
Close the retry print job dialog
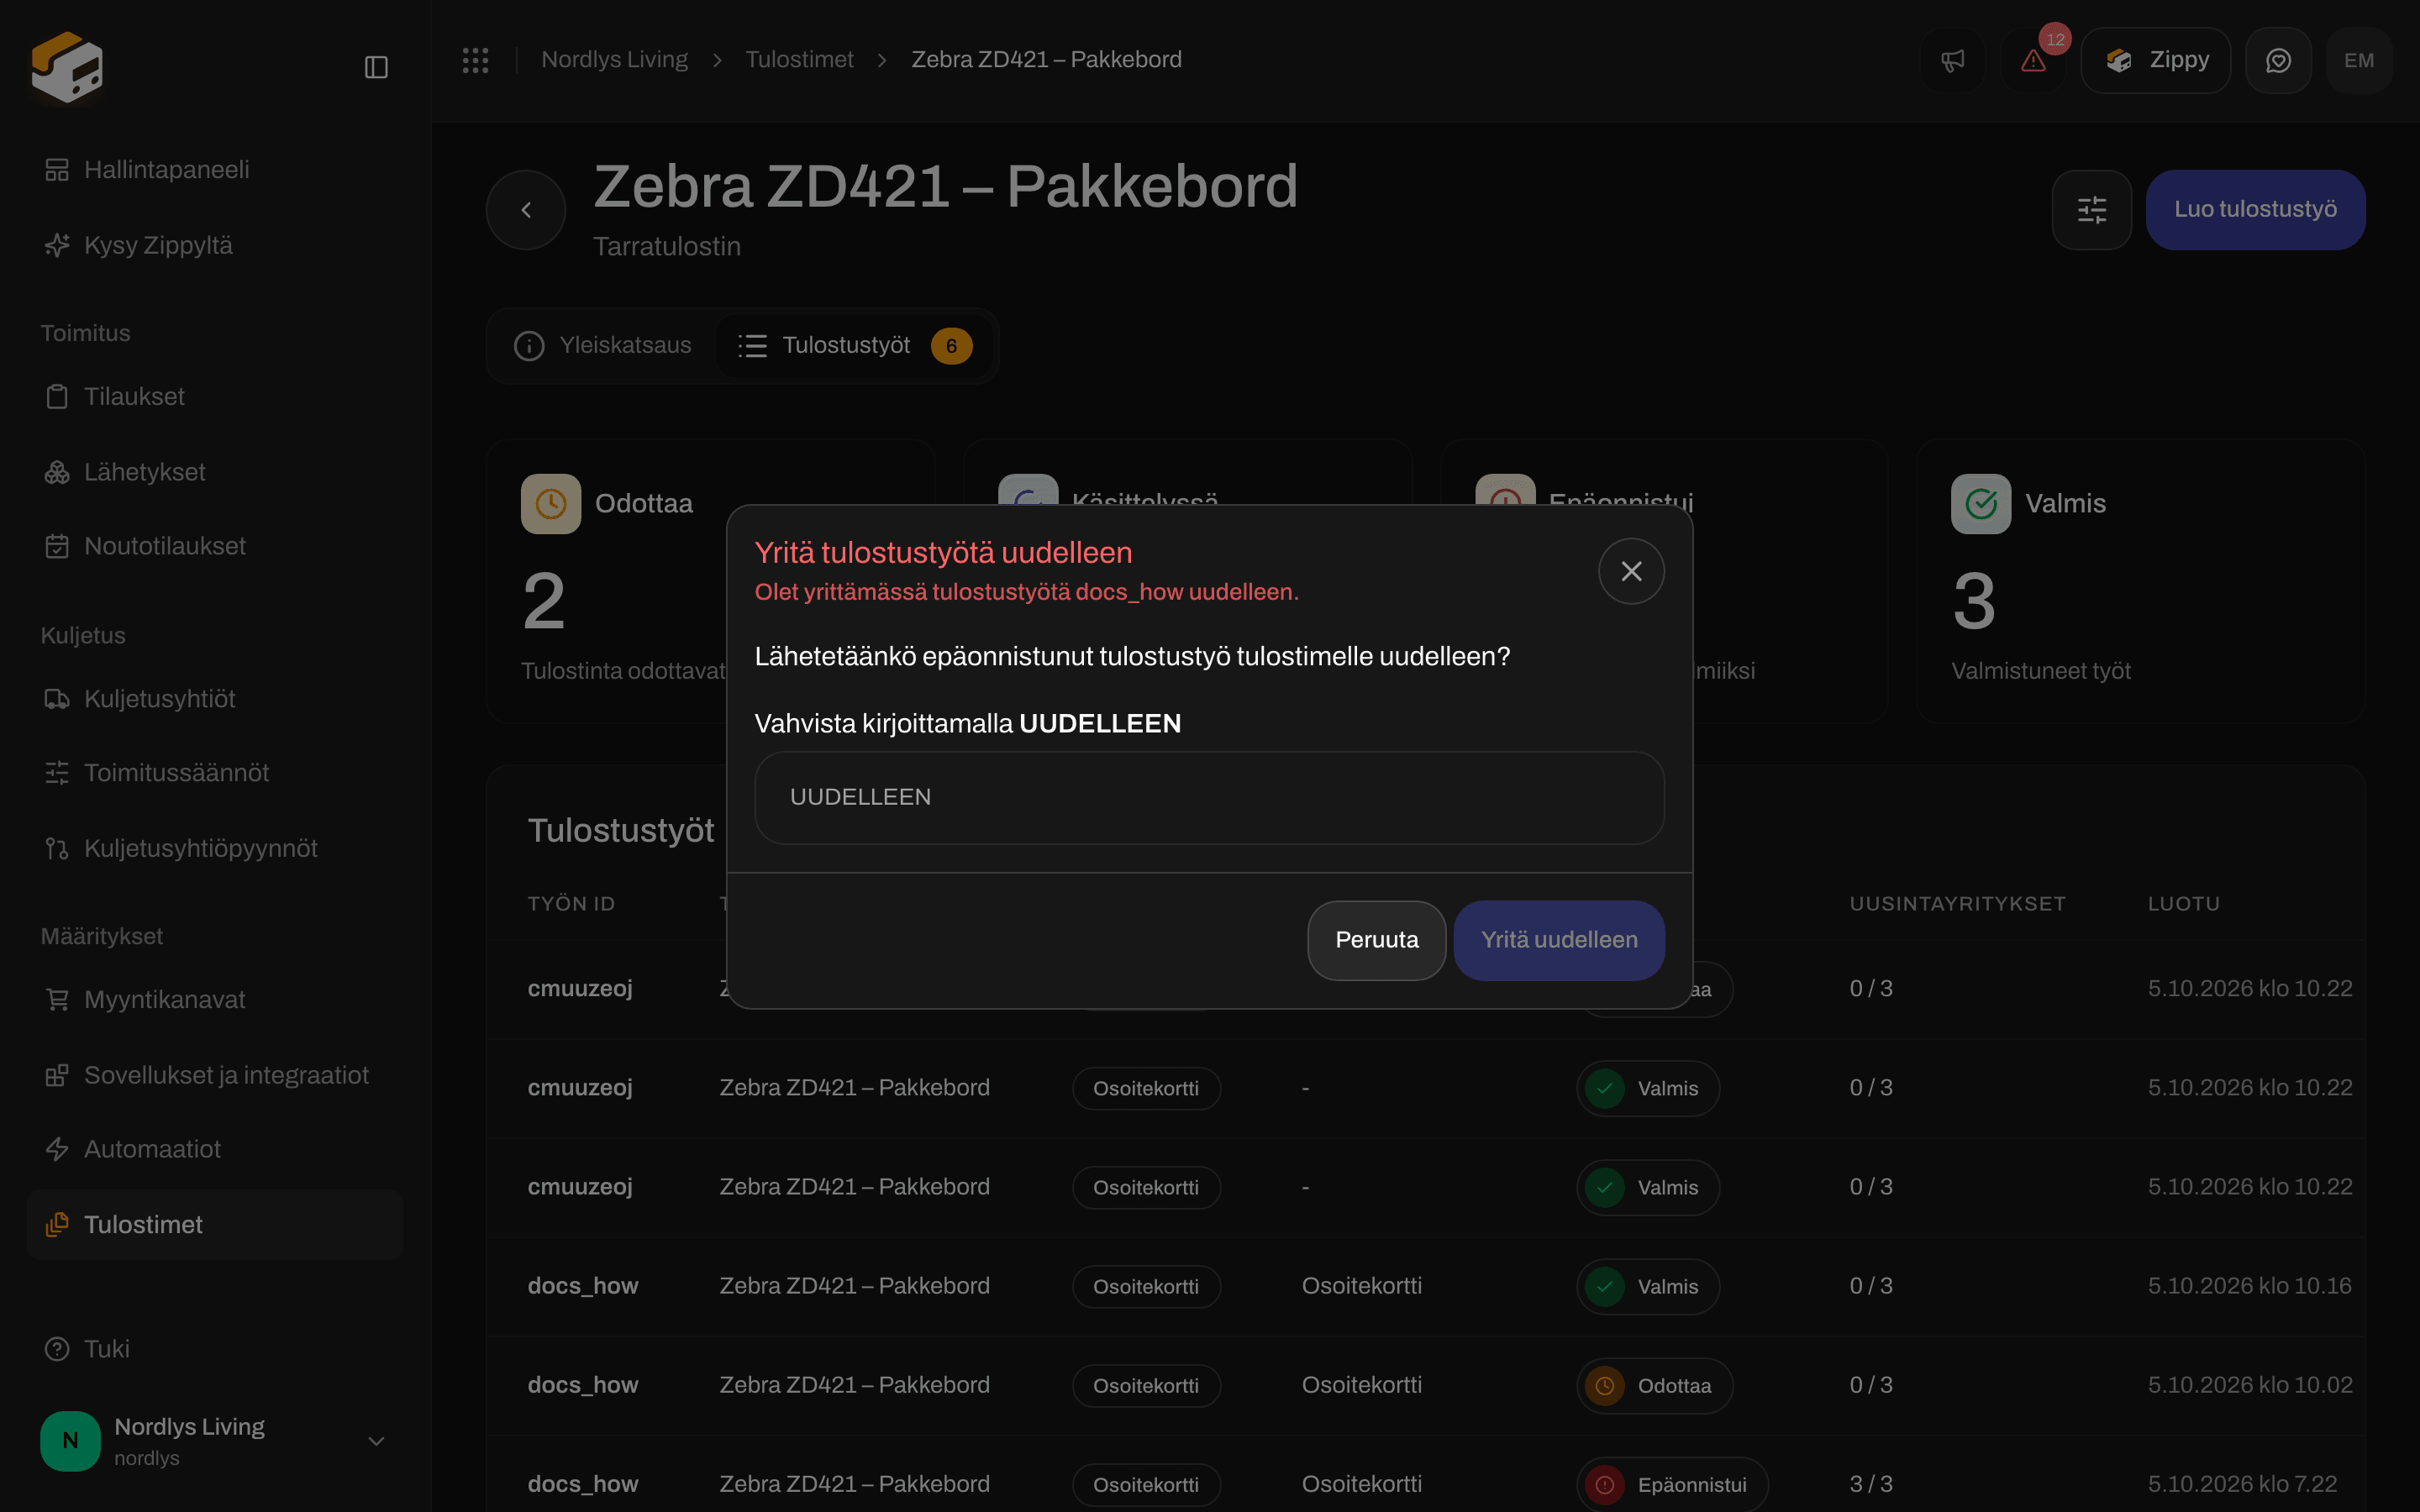pos(1631,571)
